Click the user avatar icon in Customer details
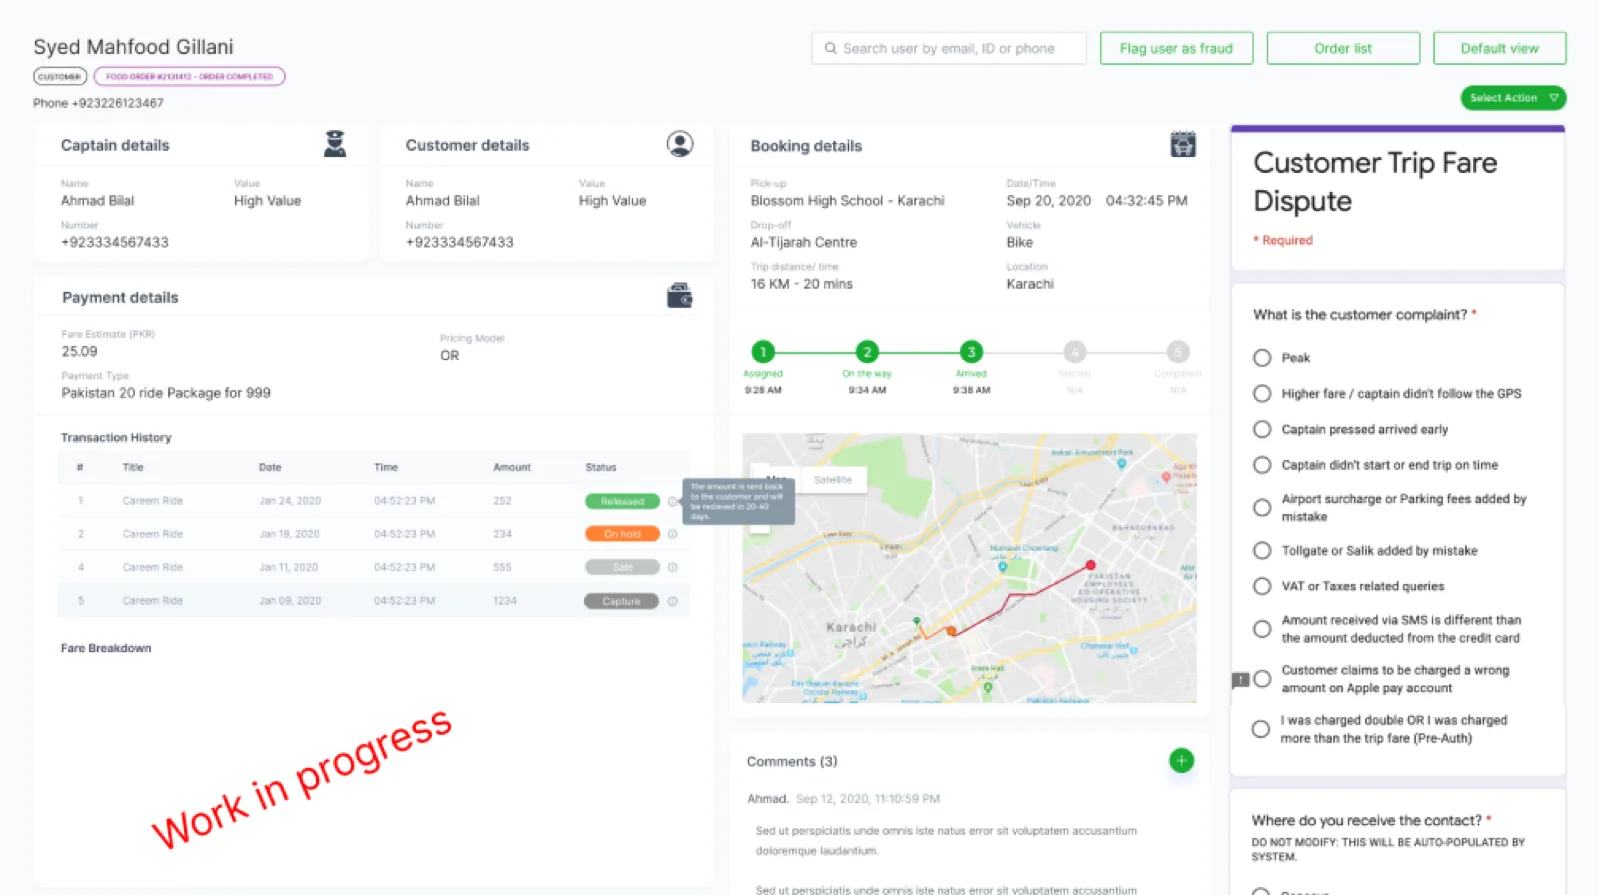 [680, 144]
